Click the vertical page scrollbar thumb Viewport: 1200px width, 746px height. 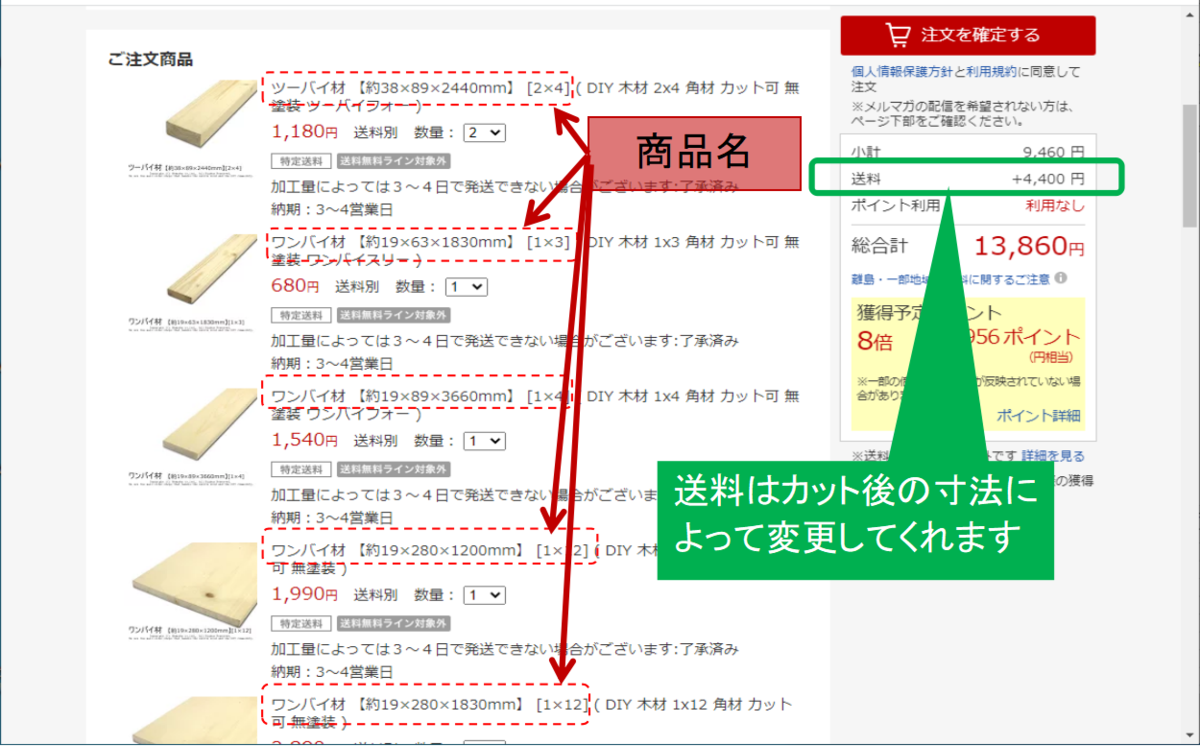coord(1190,165)
